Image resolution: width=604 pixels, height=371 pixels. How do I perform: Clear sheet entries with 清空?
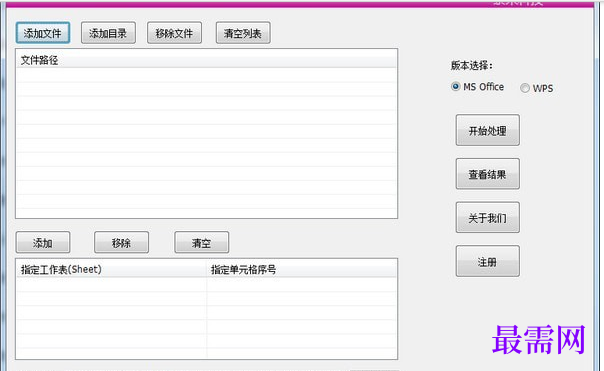click(201, 243)
